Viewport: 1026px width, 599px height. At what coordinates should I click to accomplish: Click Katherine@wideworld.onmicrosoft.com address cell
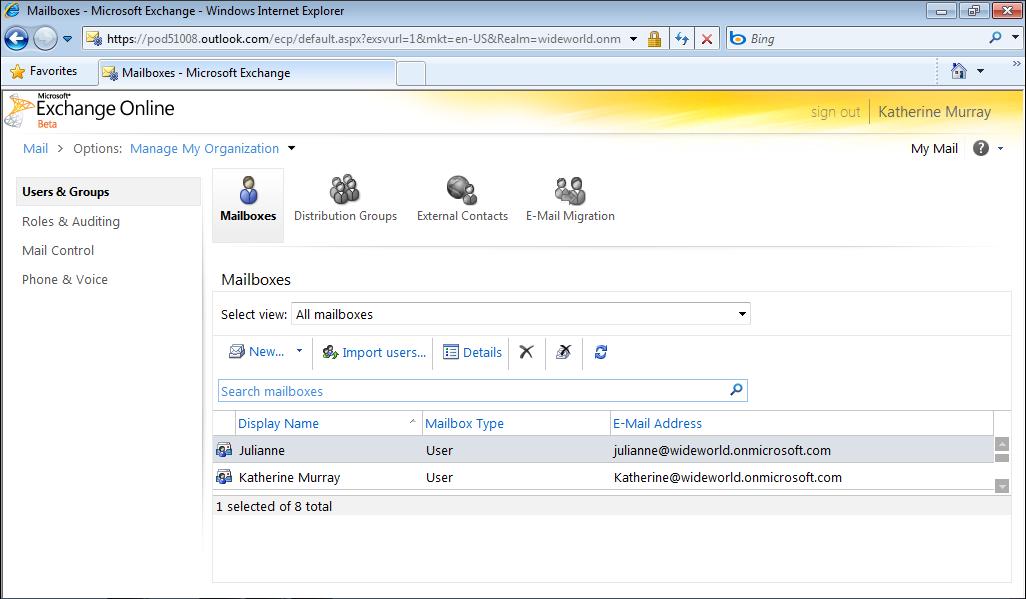coord(728,477)
